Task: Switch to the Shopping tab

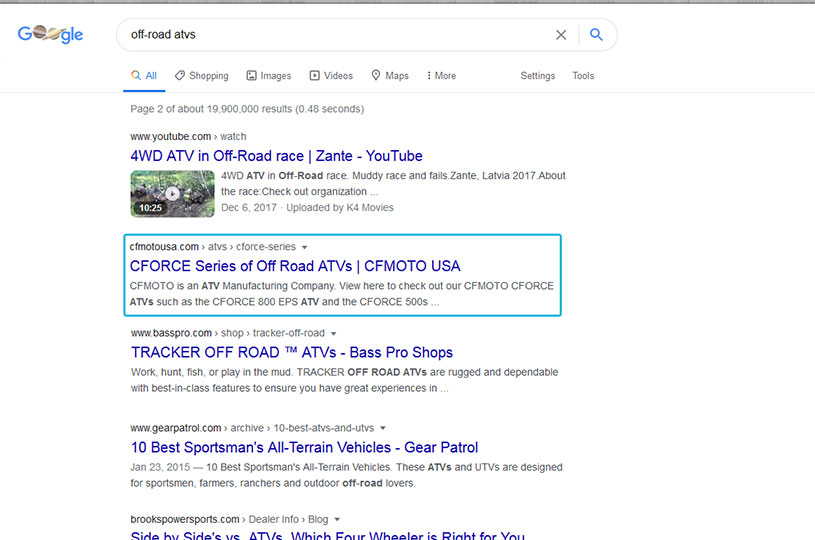Action: (202, 76)
